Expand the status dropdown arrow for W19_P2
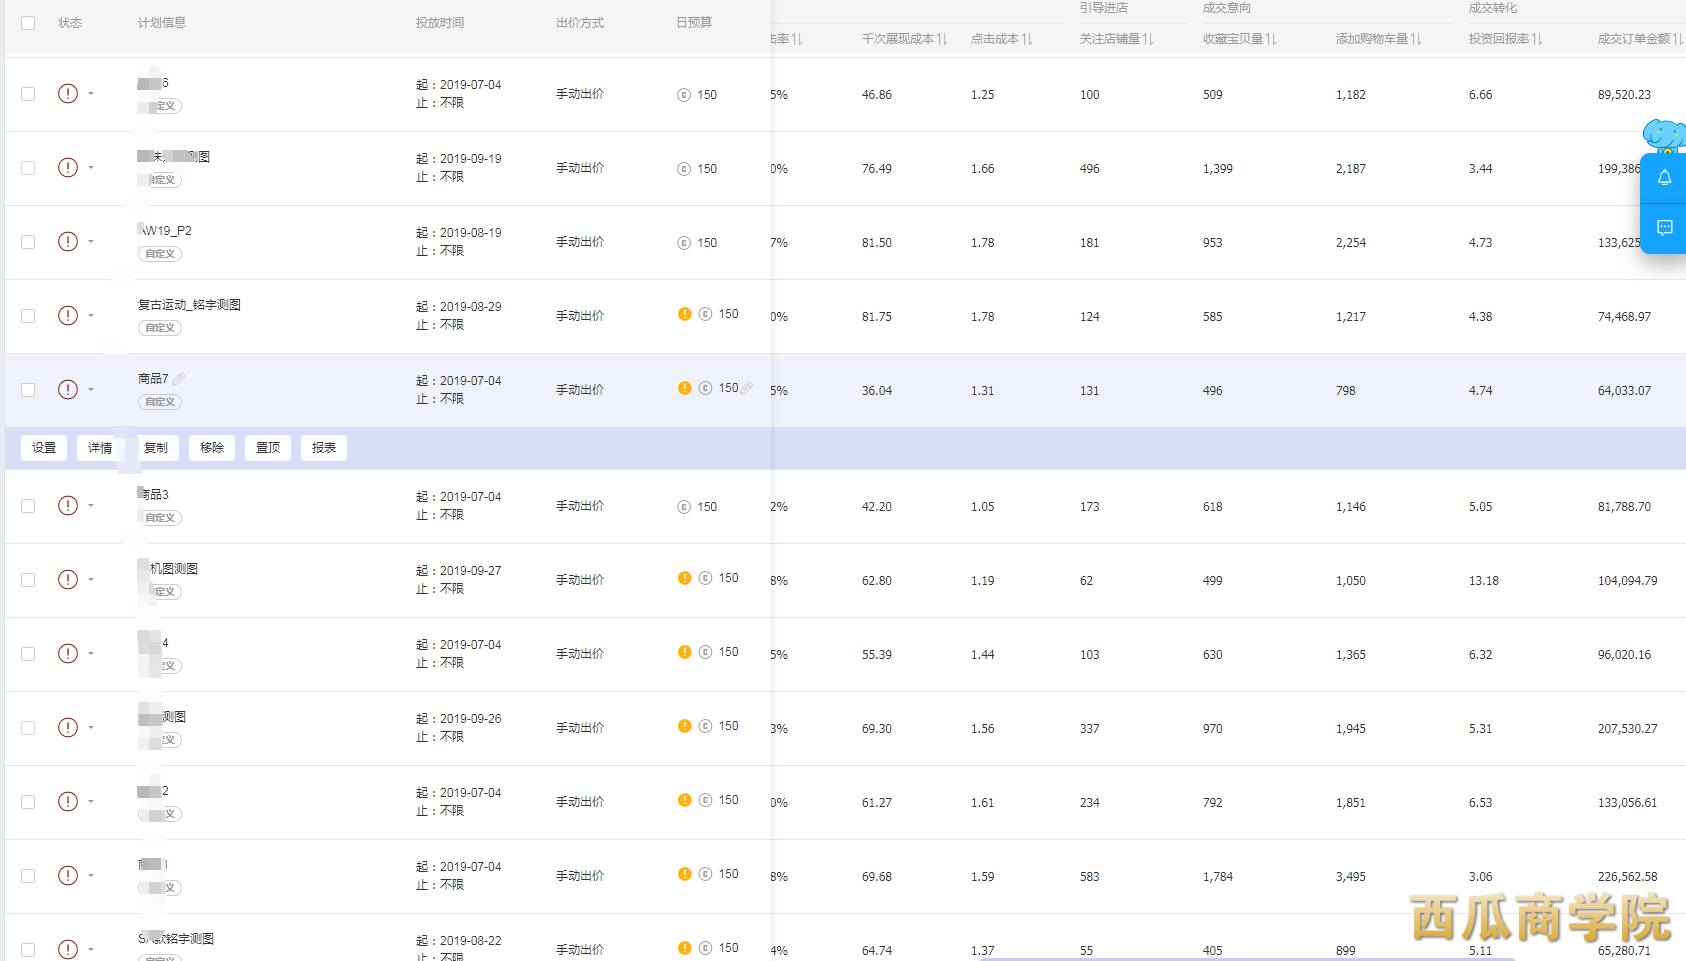 (91, 242)
